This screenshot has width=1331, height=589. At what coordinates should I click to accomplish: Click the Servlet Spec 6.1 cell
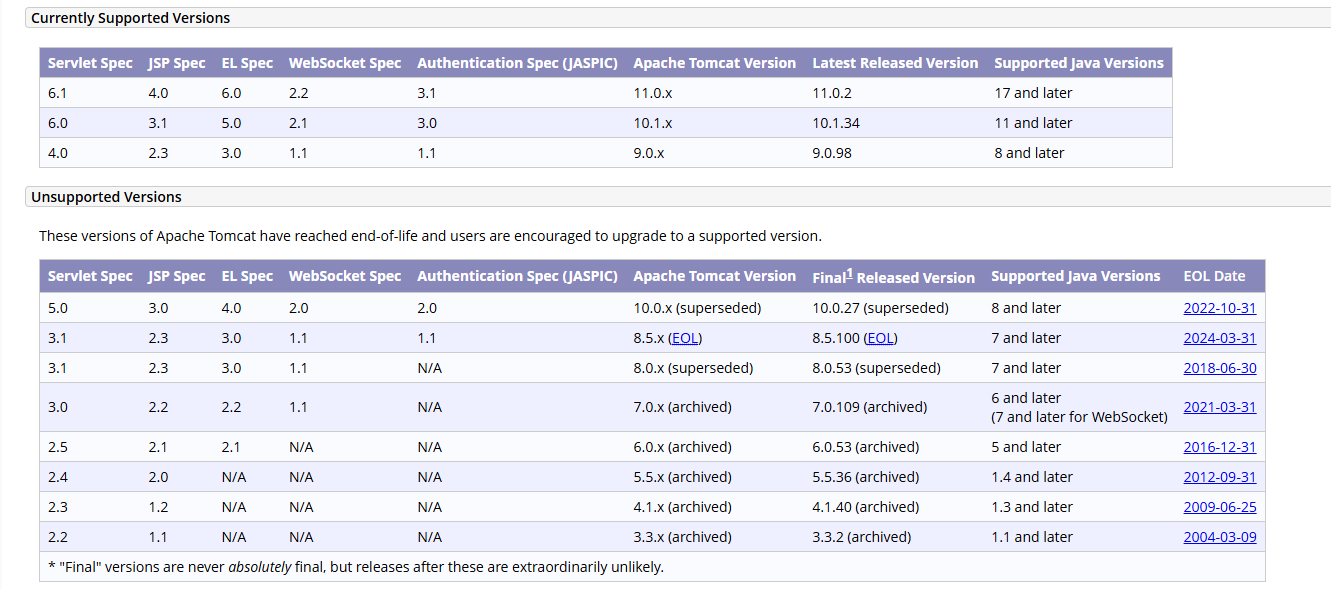pyautogui.click(x=57, y=93)
